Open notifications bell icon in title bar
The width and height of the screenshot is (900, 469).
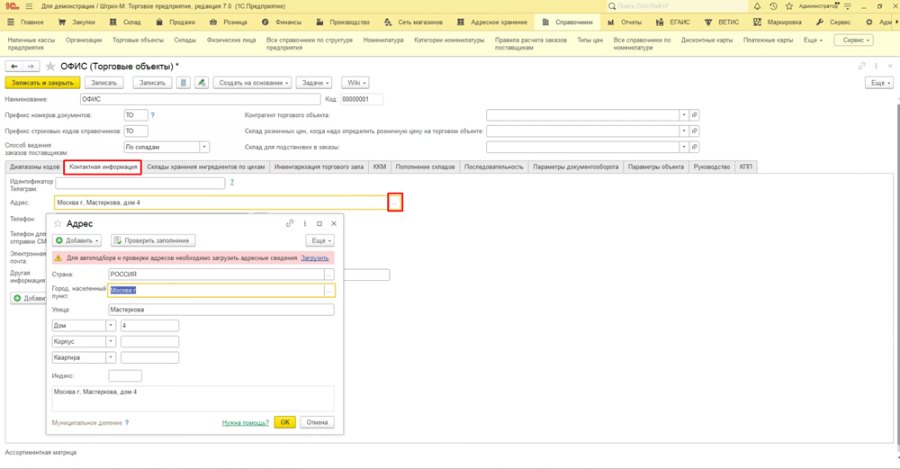(x=757, y=6)
